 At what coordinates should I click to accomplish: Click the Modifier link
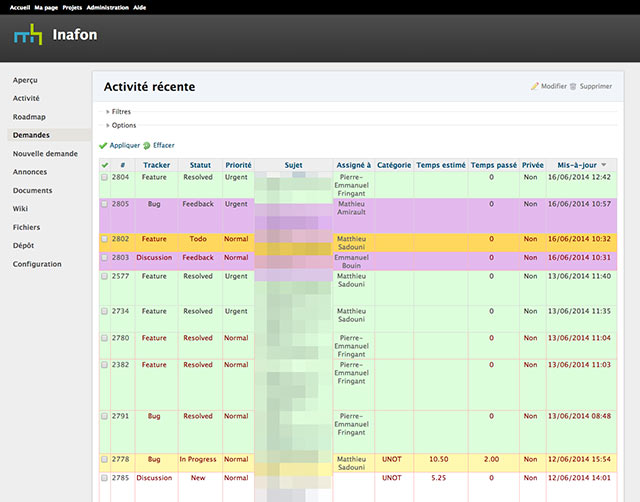coord(554,86)
